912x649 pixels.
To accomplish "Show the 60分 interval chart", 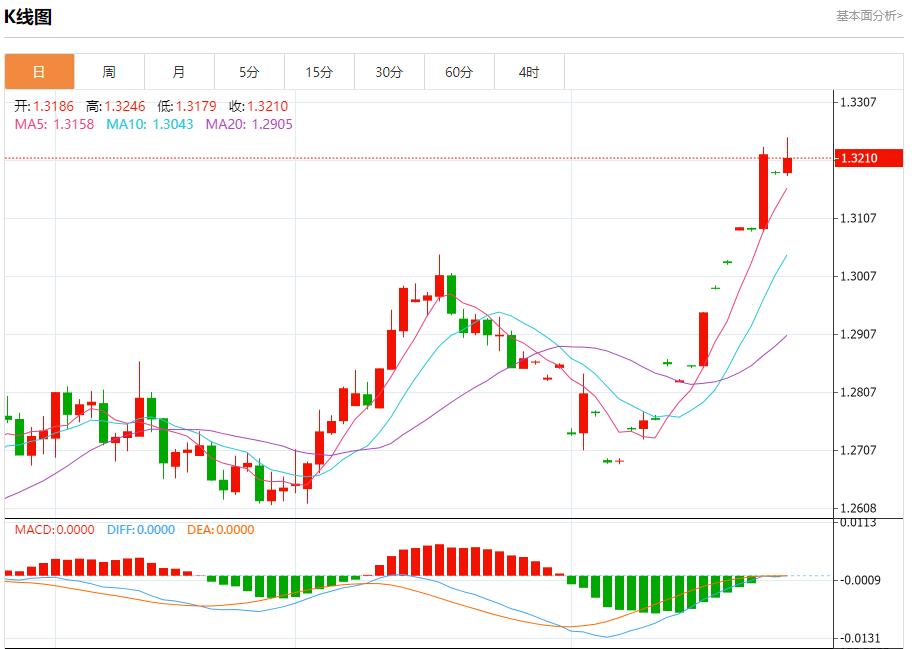I will tap(459, 72).
